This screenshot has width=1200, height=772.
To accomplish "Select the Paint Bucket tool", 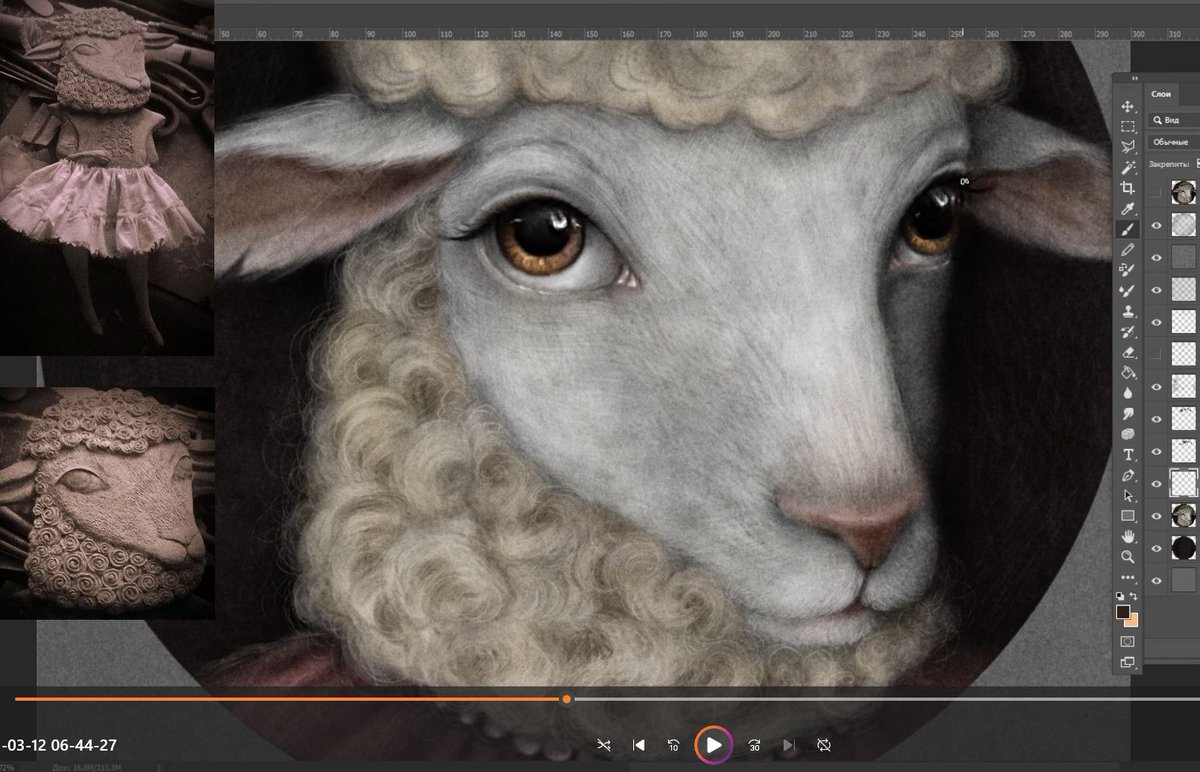I will pos(1128,372).
